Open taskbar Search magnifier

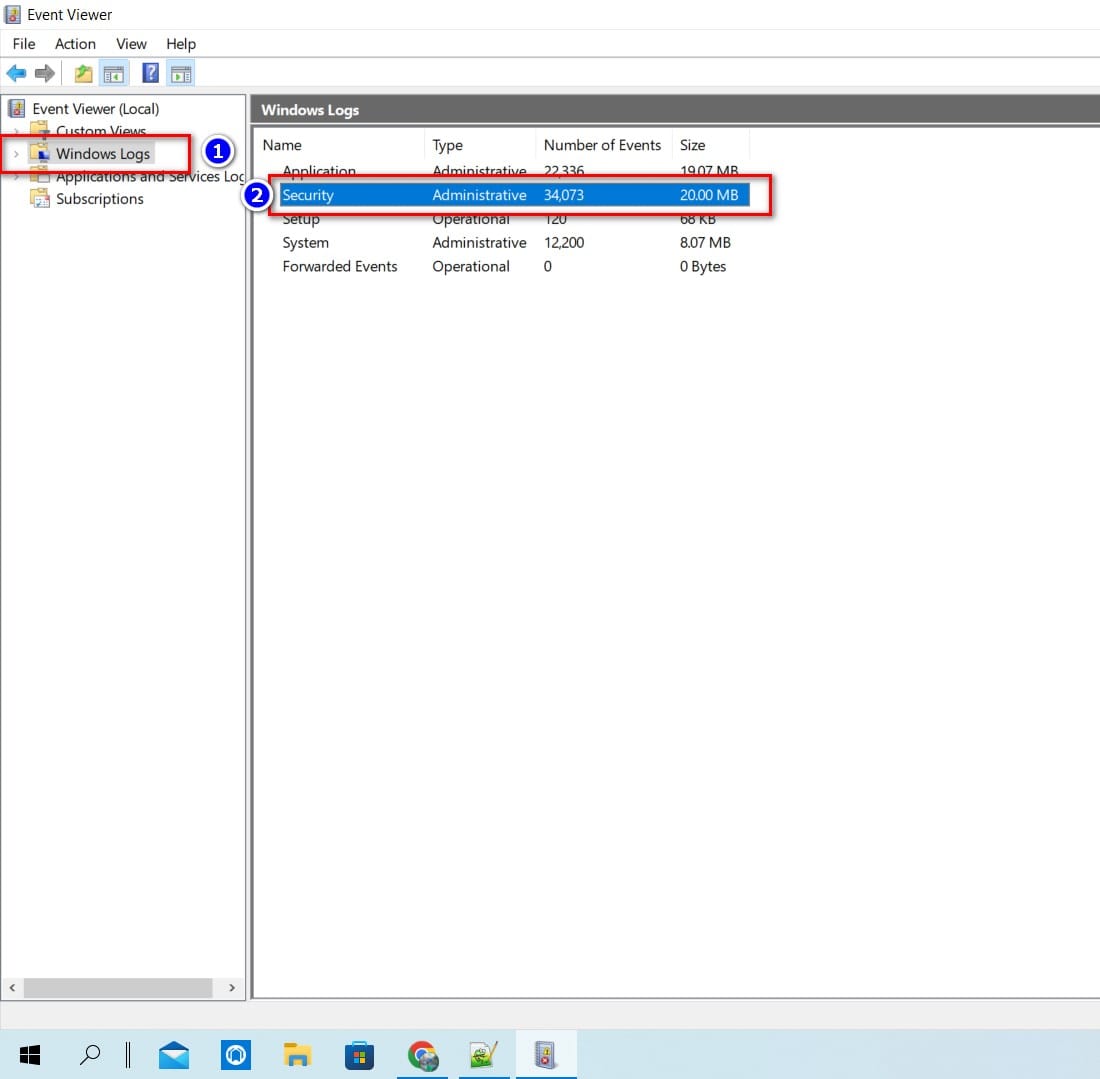(90, 1054)
